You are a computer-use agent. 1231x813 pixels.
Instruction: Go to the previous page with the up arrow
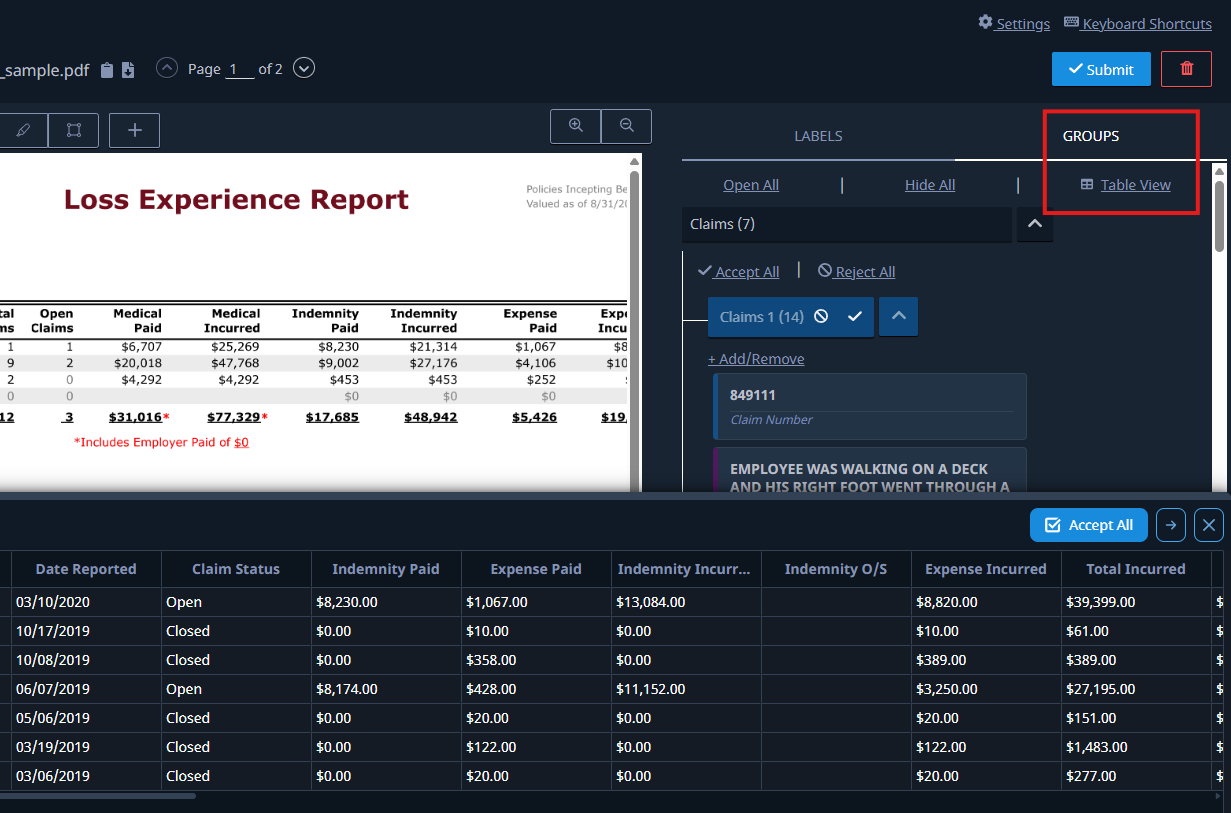click(x=167, y=68)
